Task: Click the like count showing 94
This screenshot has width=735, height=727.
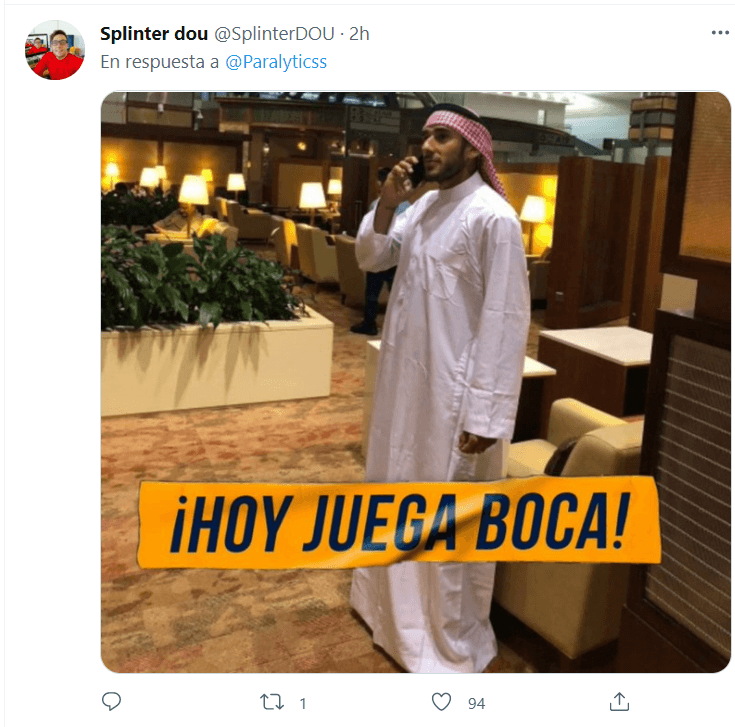Action: (x=476, y=703)
